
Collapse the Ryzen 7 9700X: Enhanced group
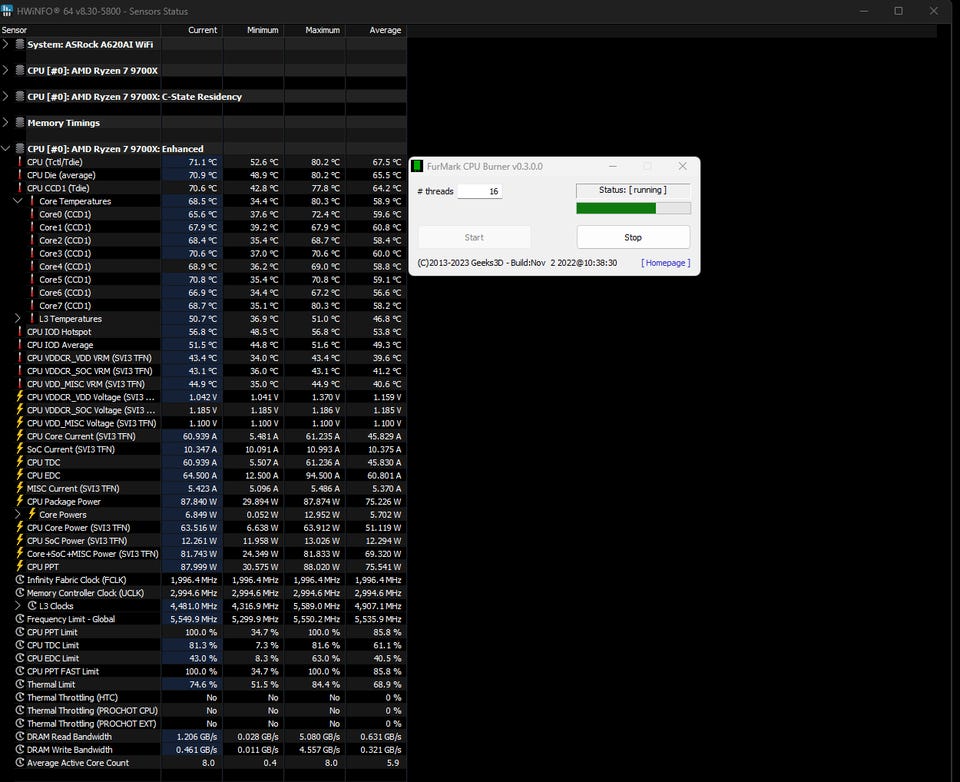click(x=6, y=148)
